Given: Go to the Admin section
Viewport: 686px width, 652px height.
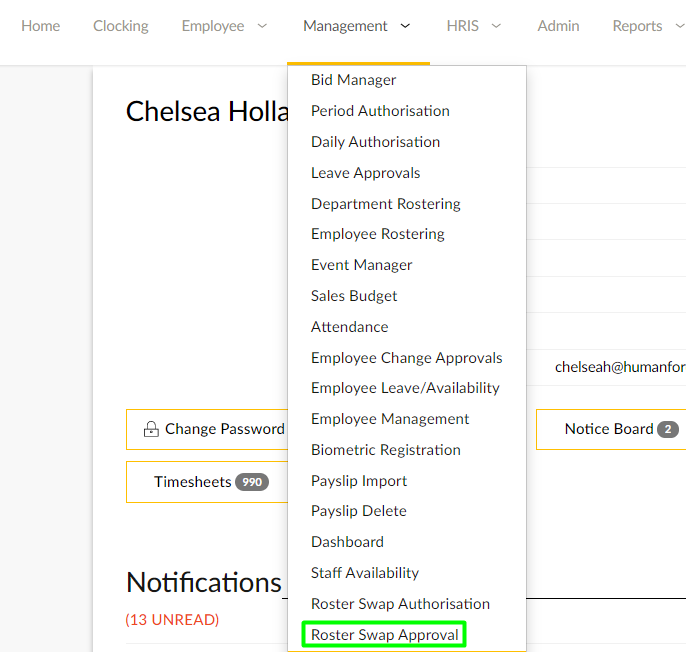Looking at the screenshot, I should 558,26.
